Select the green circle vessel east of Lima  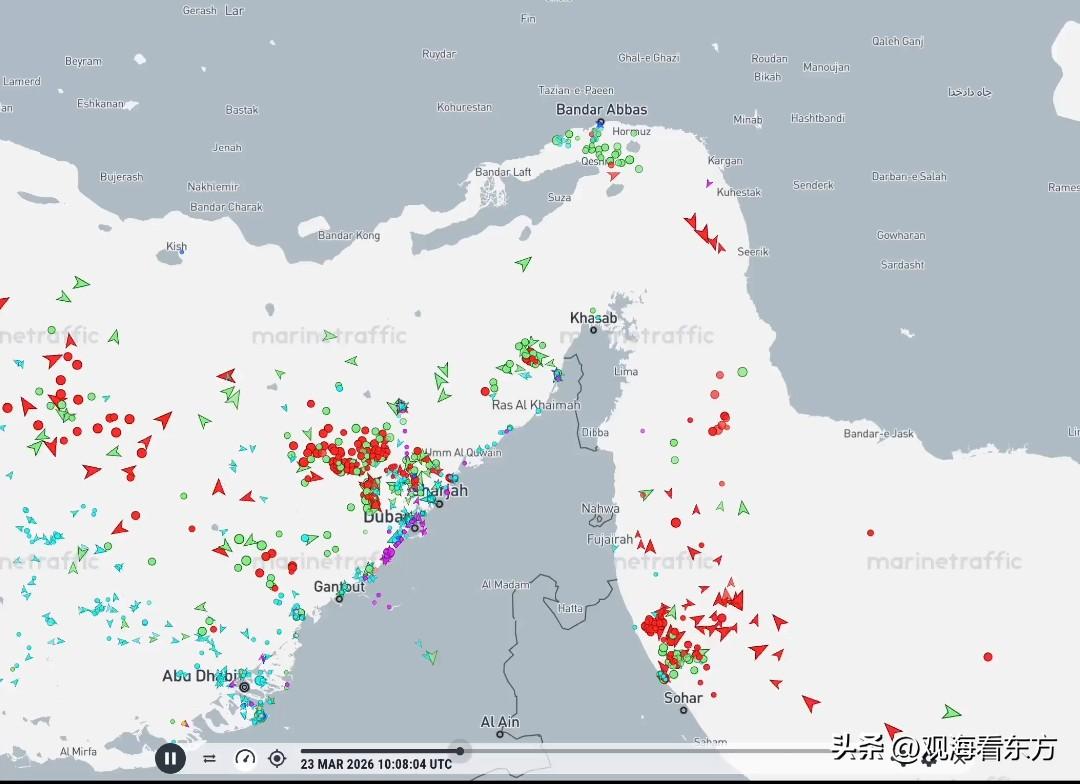click(742, 371)
